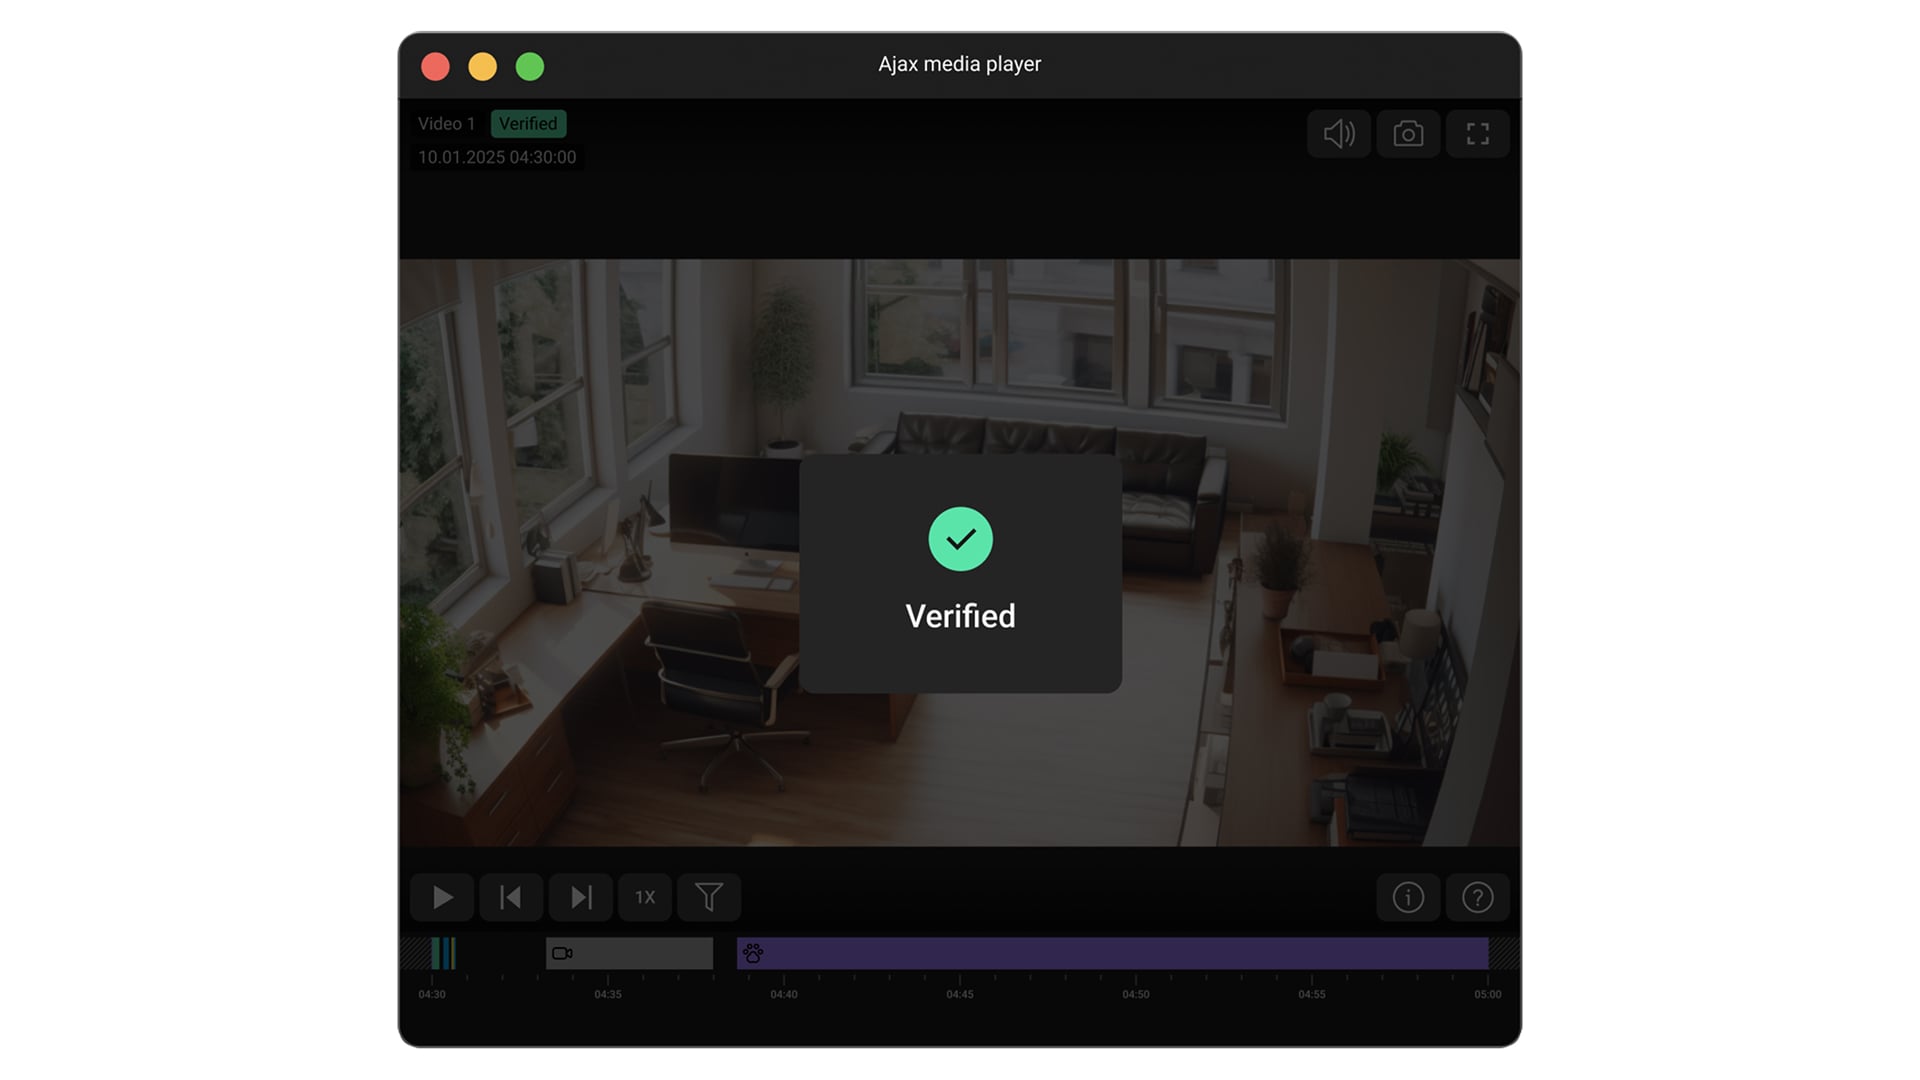The width and height of the screenshot is (1920, 1080).
Task: Click the green checkmark circle in the popup
Action: pyautogui.click(x=960, y=539)
